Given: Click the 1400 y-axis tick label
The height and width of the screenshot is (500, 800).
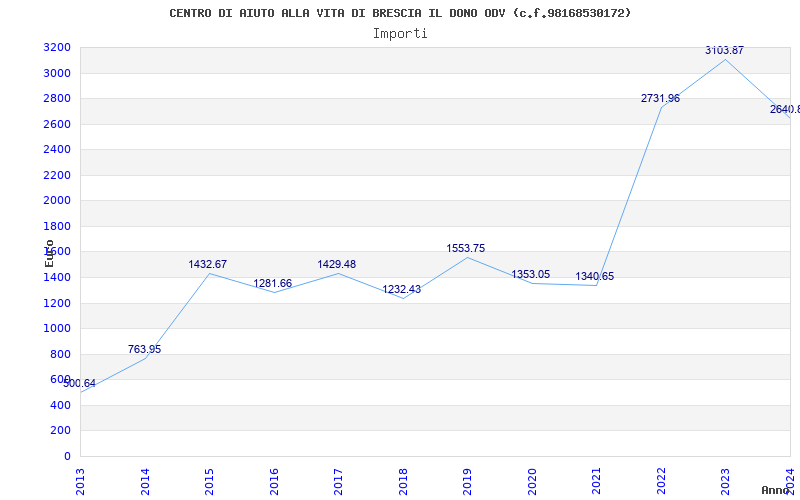Looking at the screenshot, I should [x=57, y=278].
